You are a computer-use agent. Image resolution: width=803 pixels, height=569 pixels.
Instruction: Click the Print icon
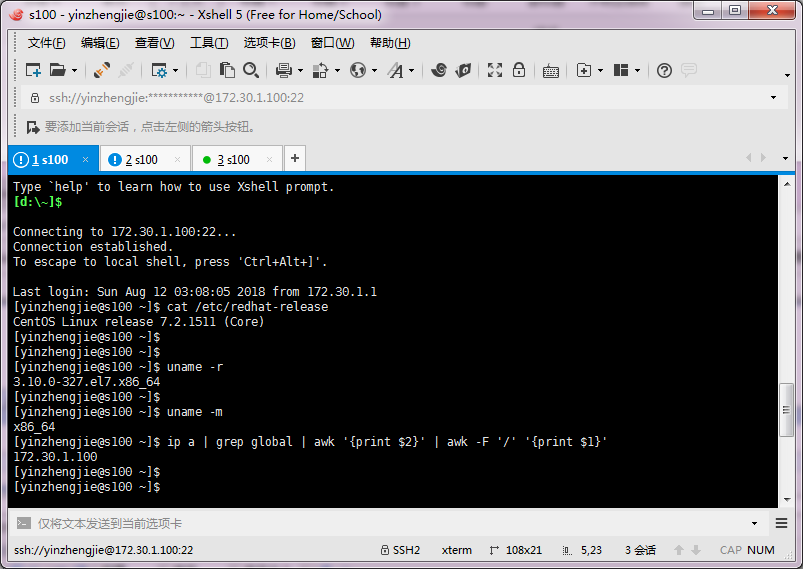(284, 70)
